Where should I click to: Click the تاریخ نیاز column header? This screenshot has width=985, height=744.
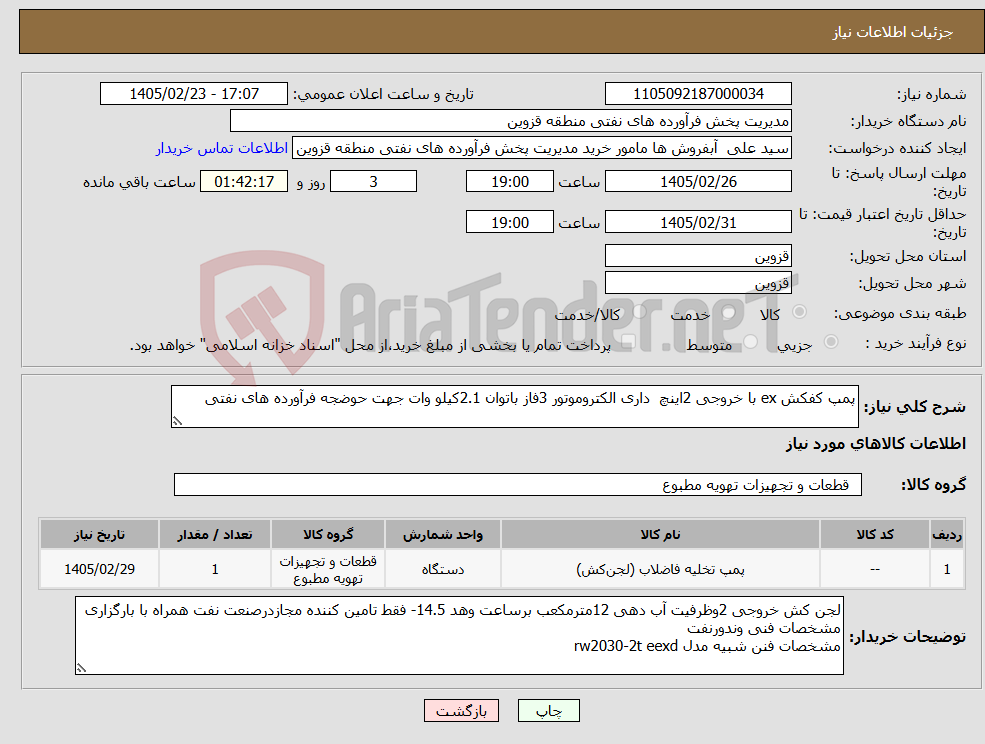point(99,535)
